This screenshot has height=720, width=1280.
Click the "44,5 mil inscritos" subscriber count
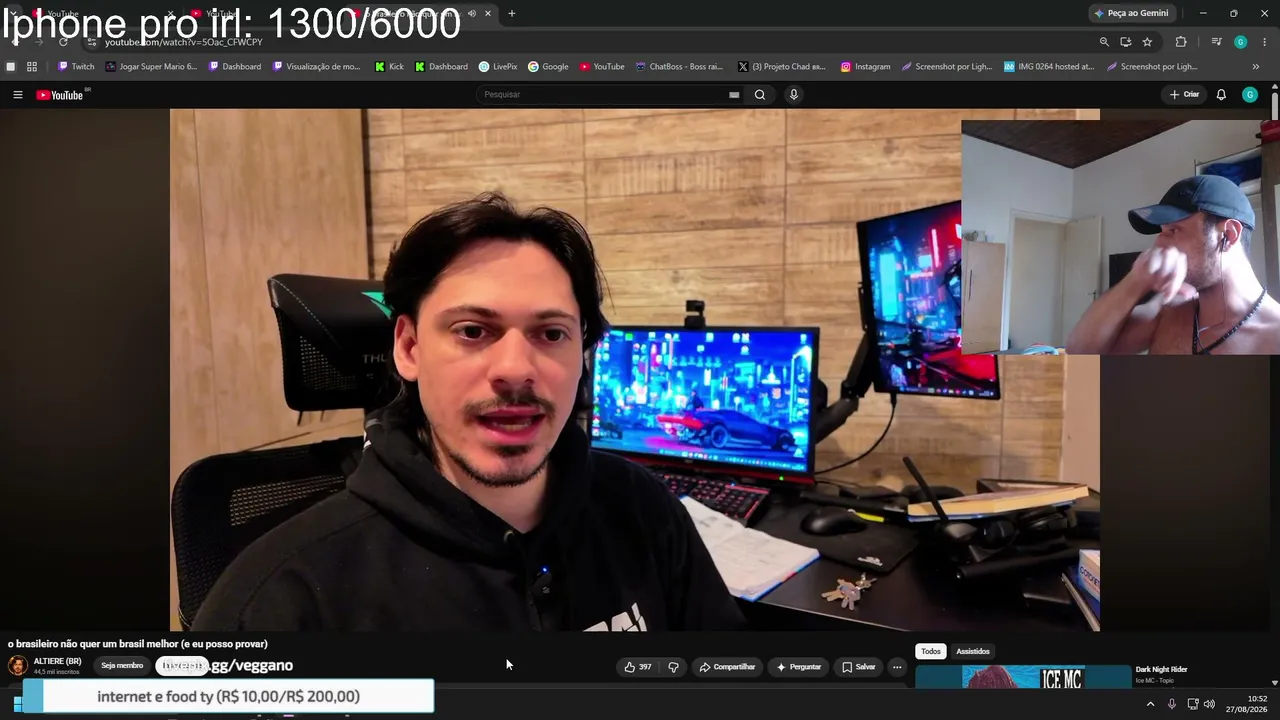coord(57,672)
